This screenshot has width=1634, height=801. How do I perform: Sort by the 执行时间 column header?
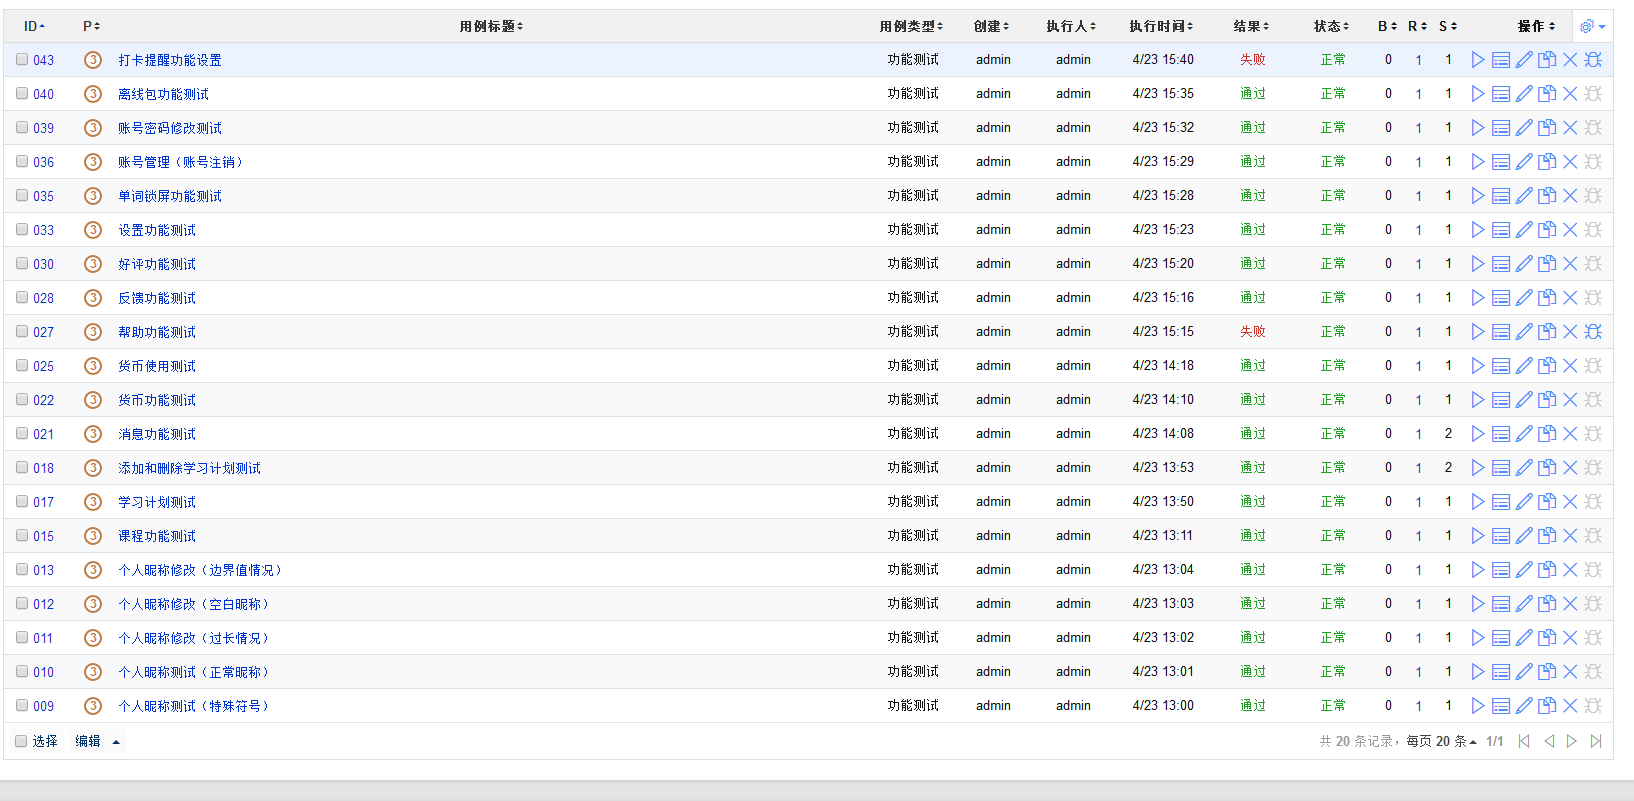pyautogui.click(x=1160, y=26)
